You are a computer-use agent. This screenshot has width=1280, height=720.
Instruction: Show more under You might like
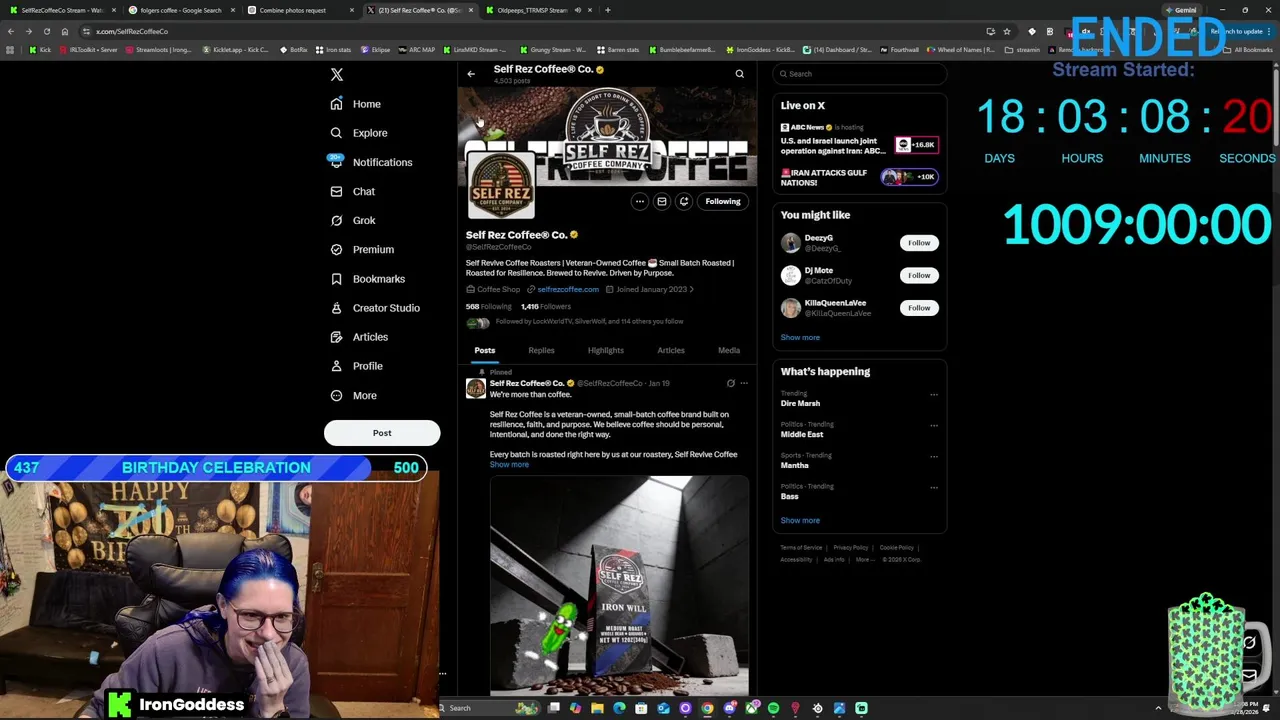pos(800,337)
